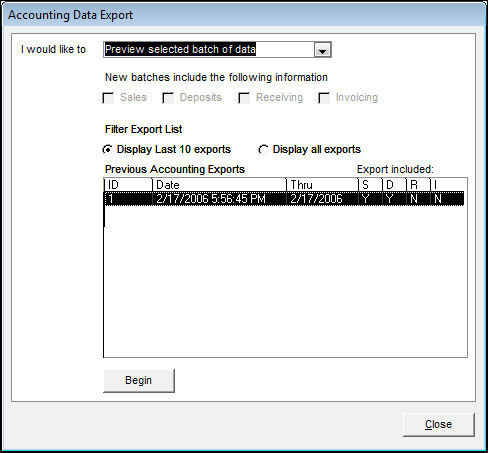This screenshot has height=453, width=488.
Task: Sort by the ID column header
Action: [x=128, y=185]
